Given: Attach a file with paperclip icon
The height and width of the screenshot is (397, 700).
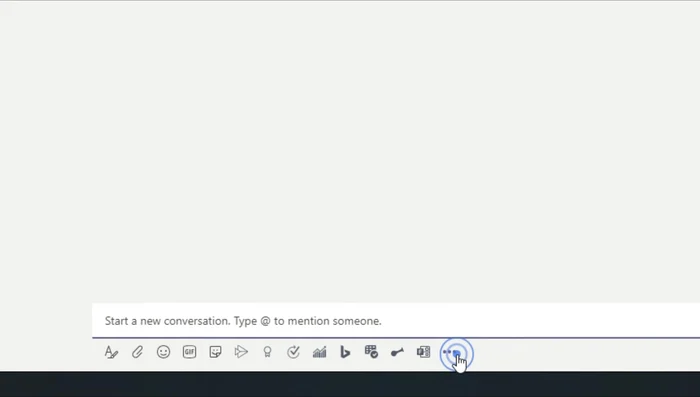Looking at the screenshot, I should pyautogui.click(x=137, y=352).
